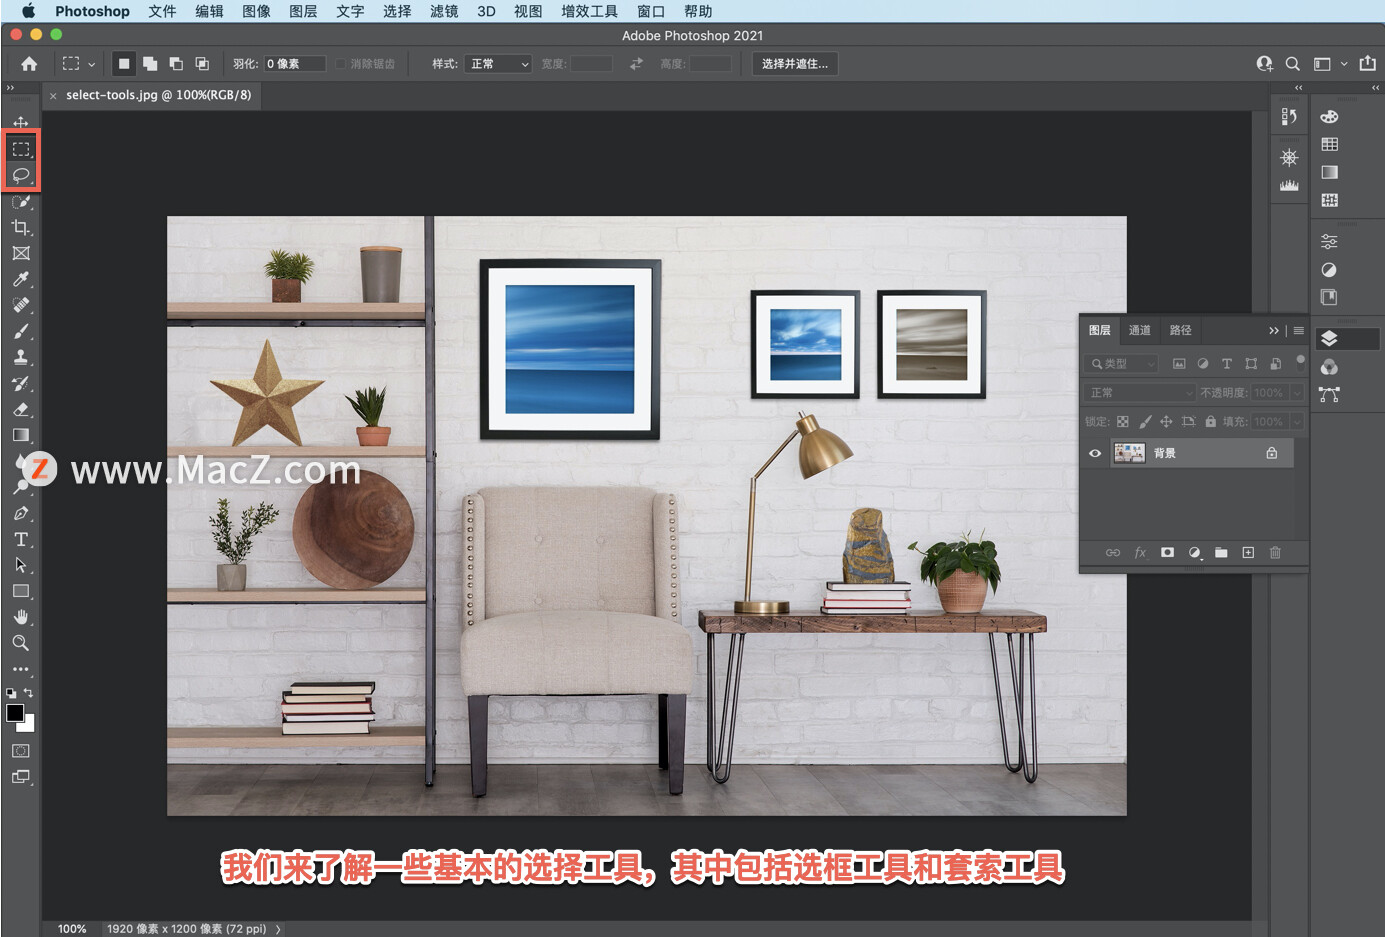Image resolution: width=1385 pixels, height=937 pixels.
Task: Create a new group folder button
Action: click(1221, 552)
